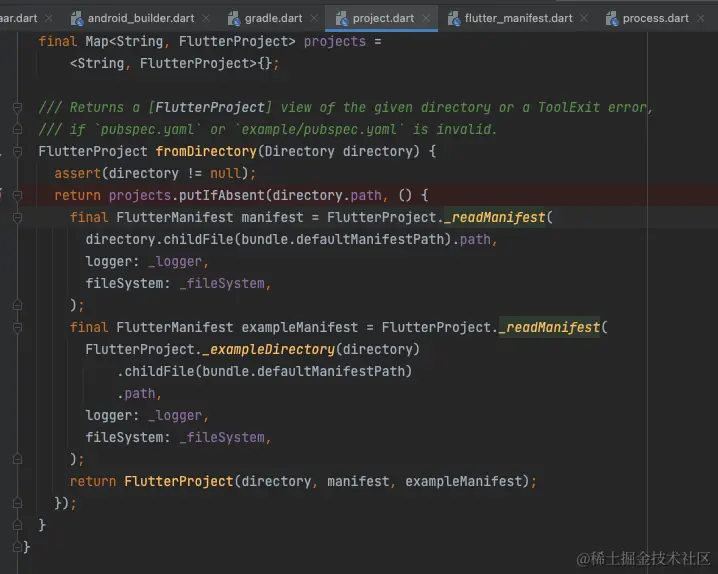Click FlutterProject constructor call in final return

tap(179, 481)
